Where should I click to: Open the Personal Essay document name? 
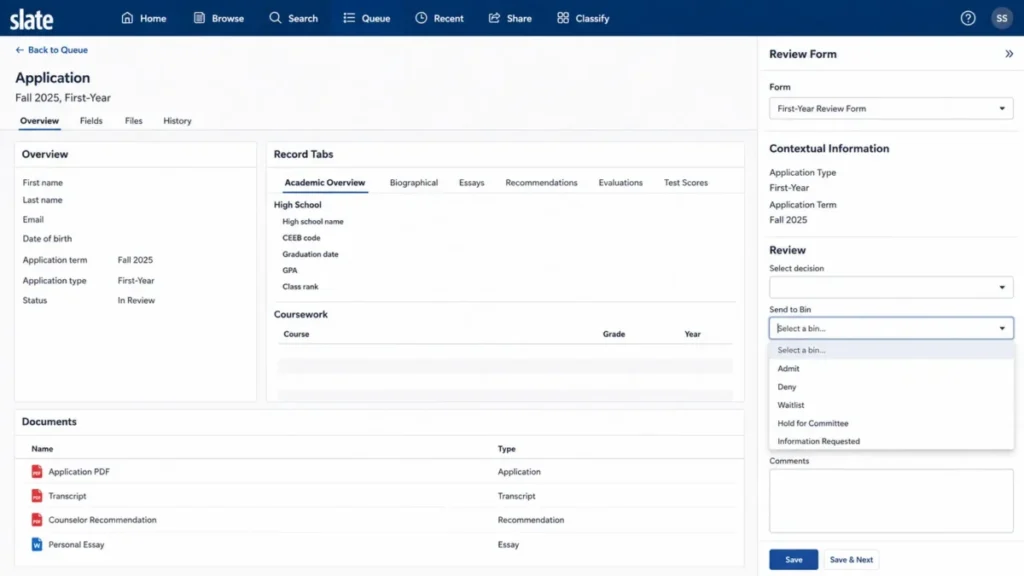coord(76,544)
